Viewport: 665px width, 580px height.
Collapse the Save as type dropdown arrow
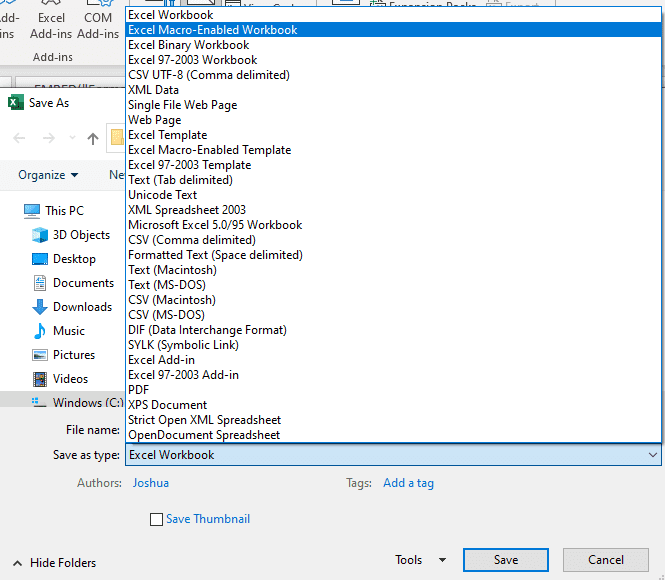pos(652,455)
